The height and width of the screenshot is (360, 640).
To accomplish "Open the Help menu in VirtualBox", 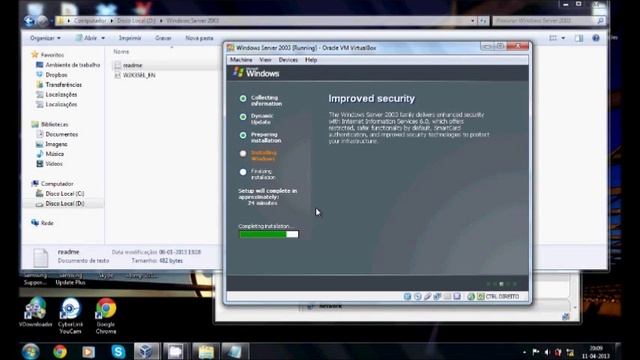I will [x=311, y=60].
